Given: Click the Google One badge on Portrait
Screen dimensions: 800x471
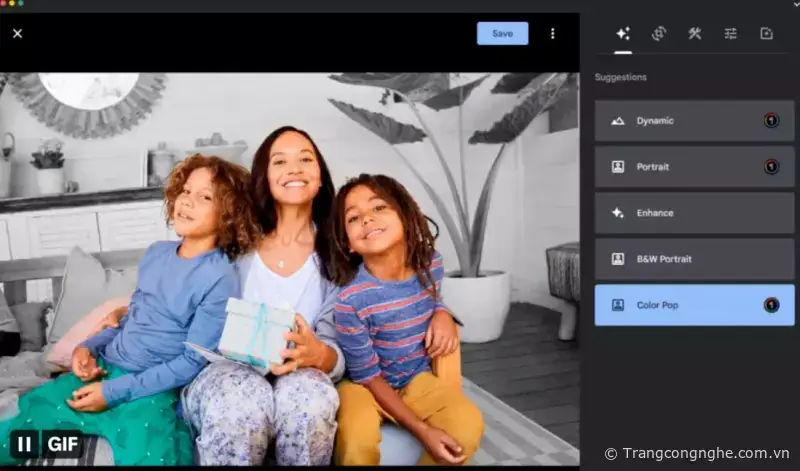Looking at the screenshot, I should [x=771, y=167].
